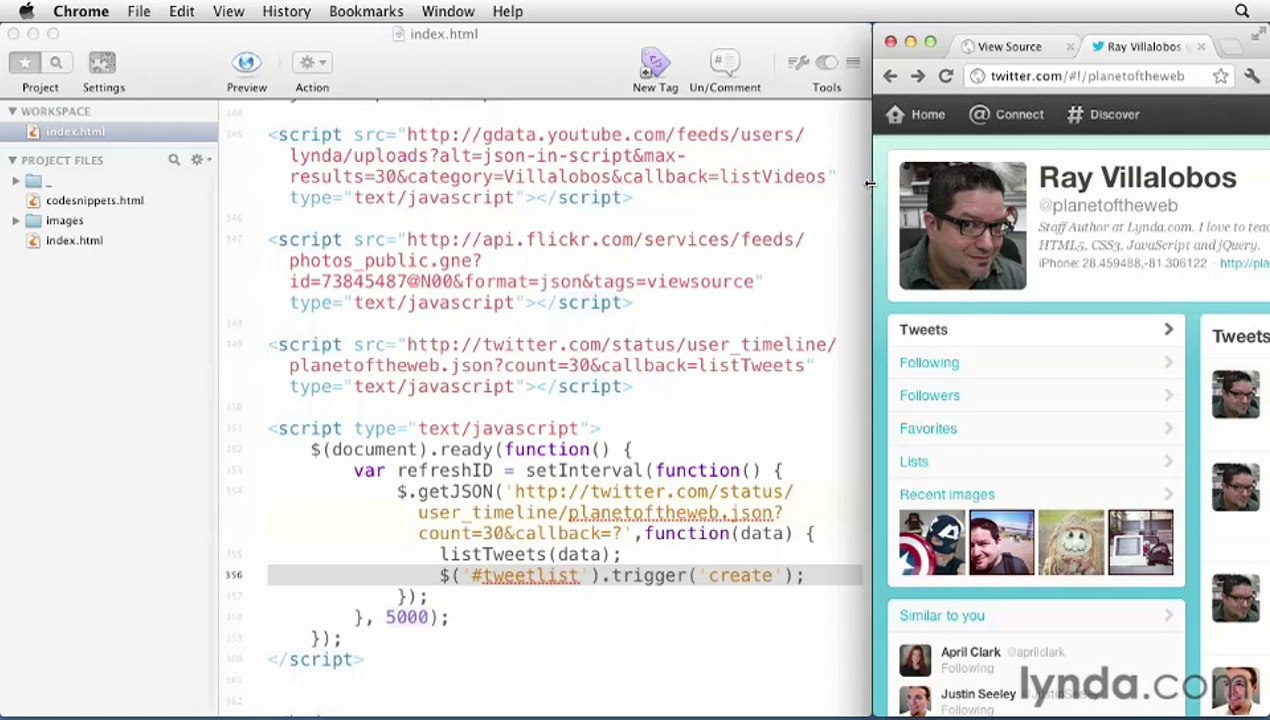Toggle the switch in the Tools group
The height and width of the screenshot is (720, 1270).
tap(826, 63)
